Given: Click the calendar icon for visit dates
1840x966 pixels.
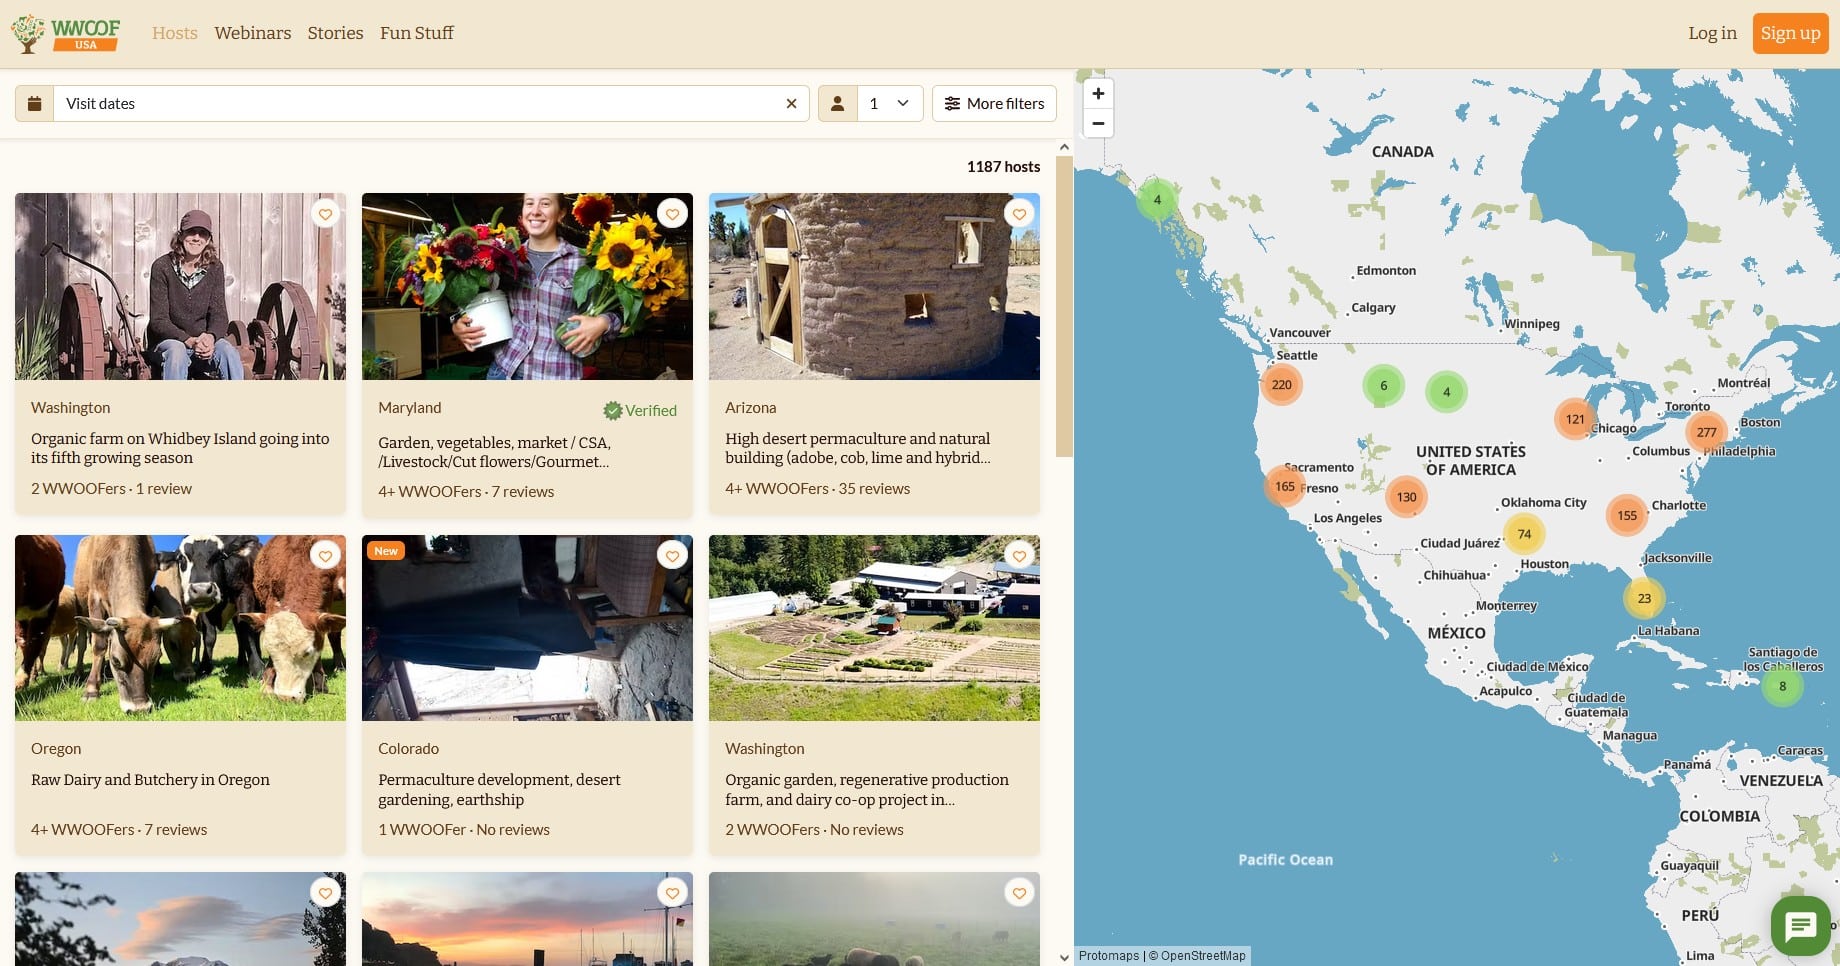Looking at the screenshot, I should (34, 104).
